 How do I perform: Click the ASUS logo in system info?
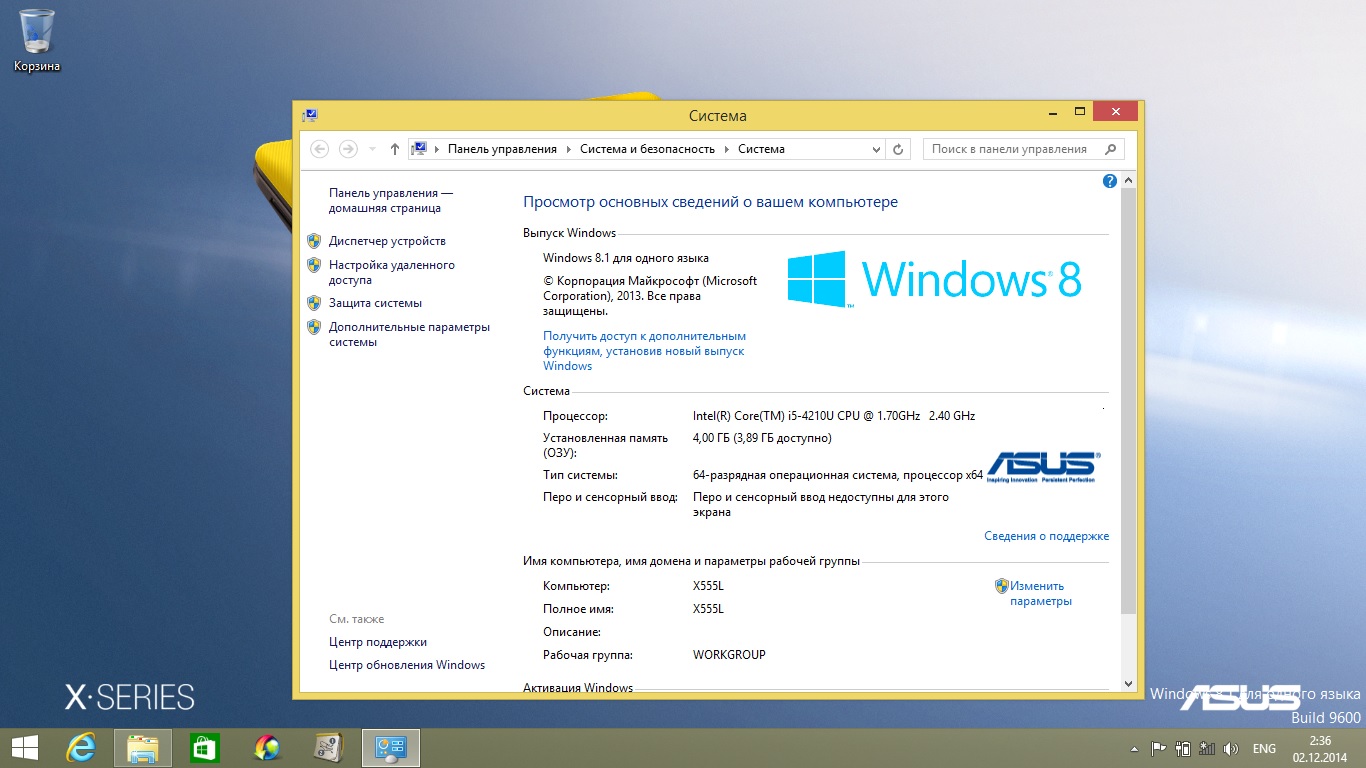pyautogui.click(x=1042, y=468)
